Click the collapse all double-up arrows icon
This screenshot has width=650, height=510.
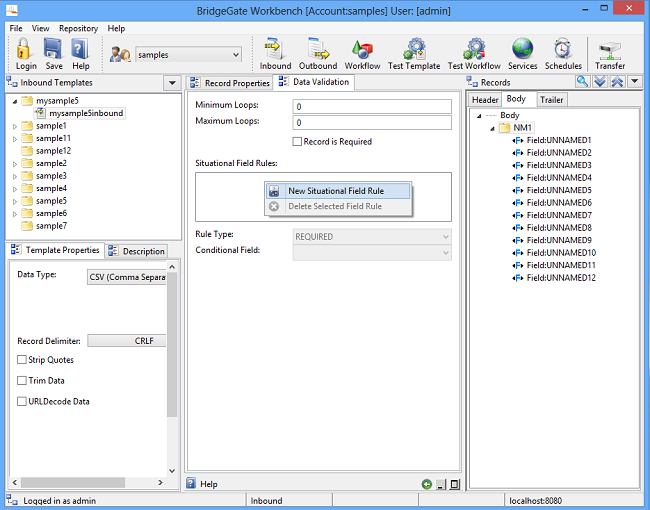pos(617,82)
